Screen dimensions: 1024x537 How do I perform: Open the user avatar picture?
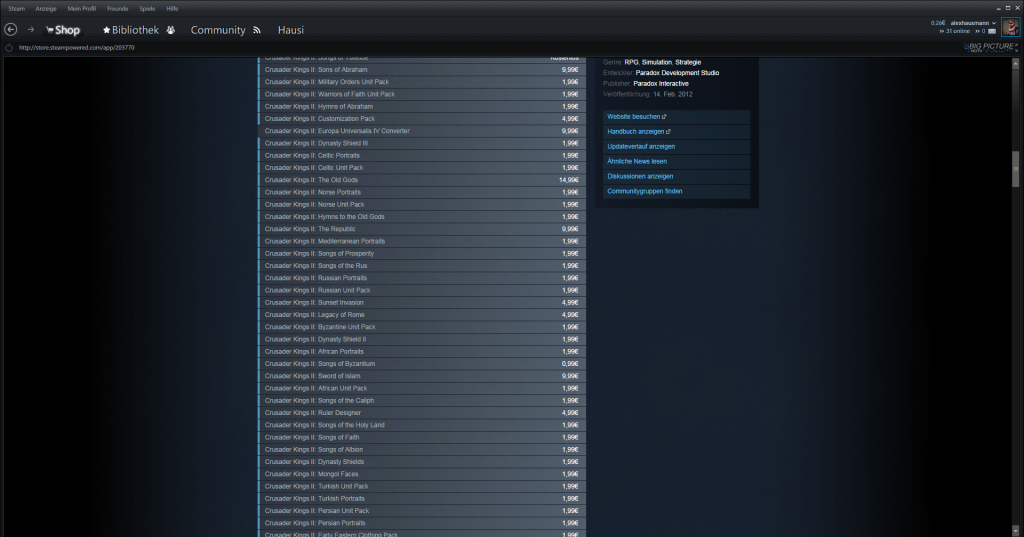(x=1011, y=26)
